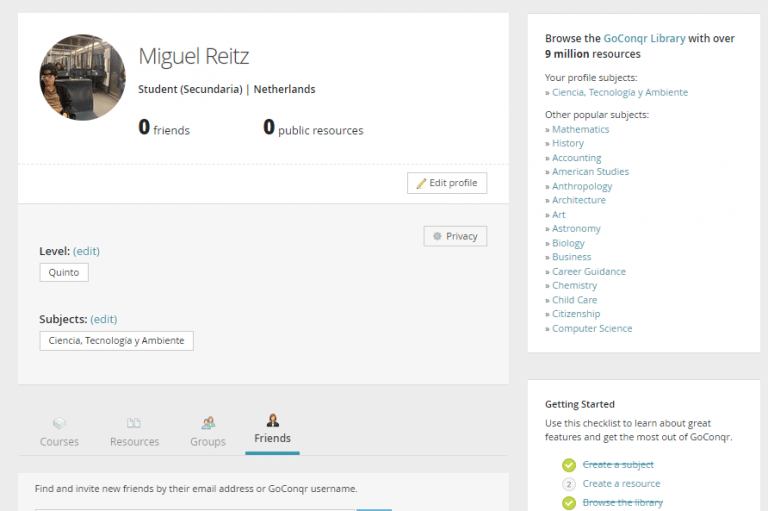
Task: Open the Edit profile button
Action: click(x=447, y=184)
